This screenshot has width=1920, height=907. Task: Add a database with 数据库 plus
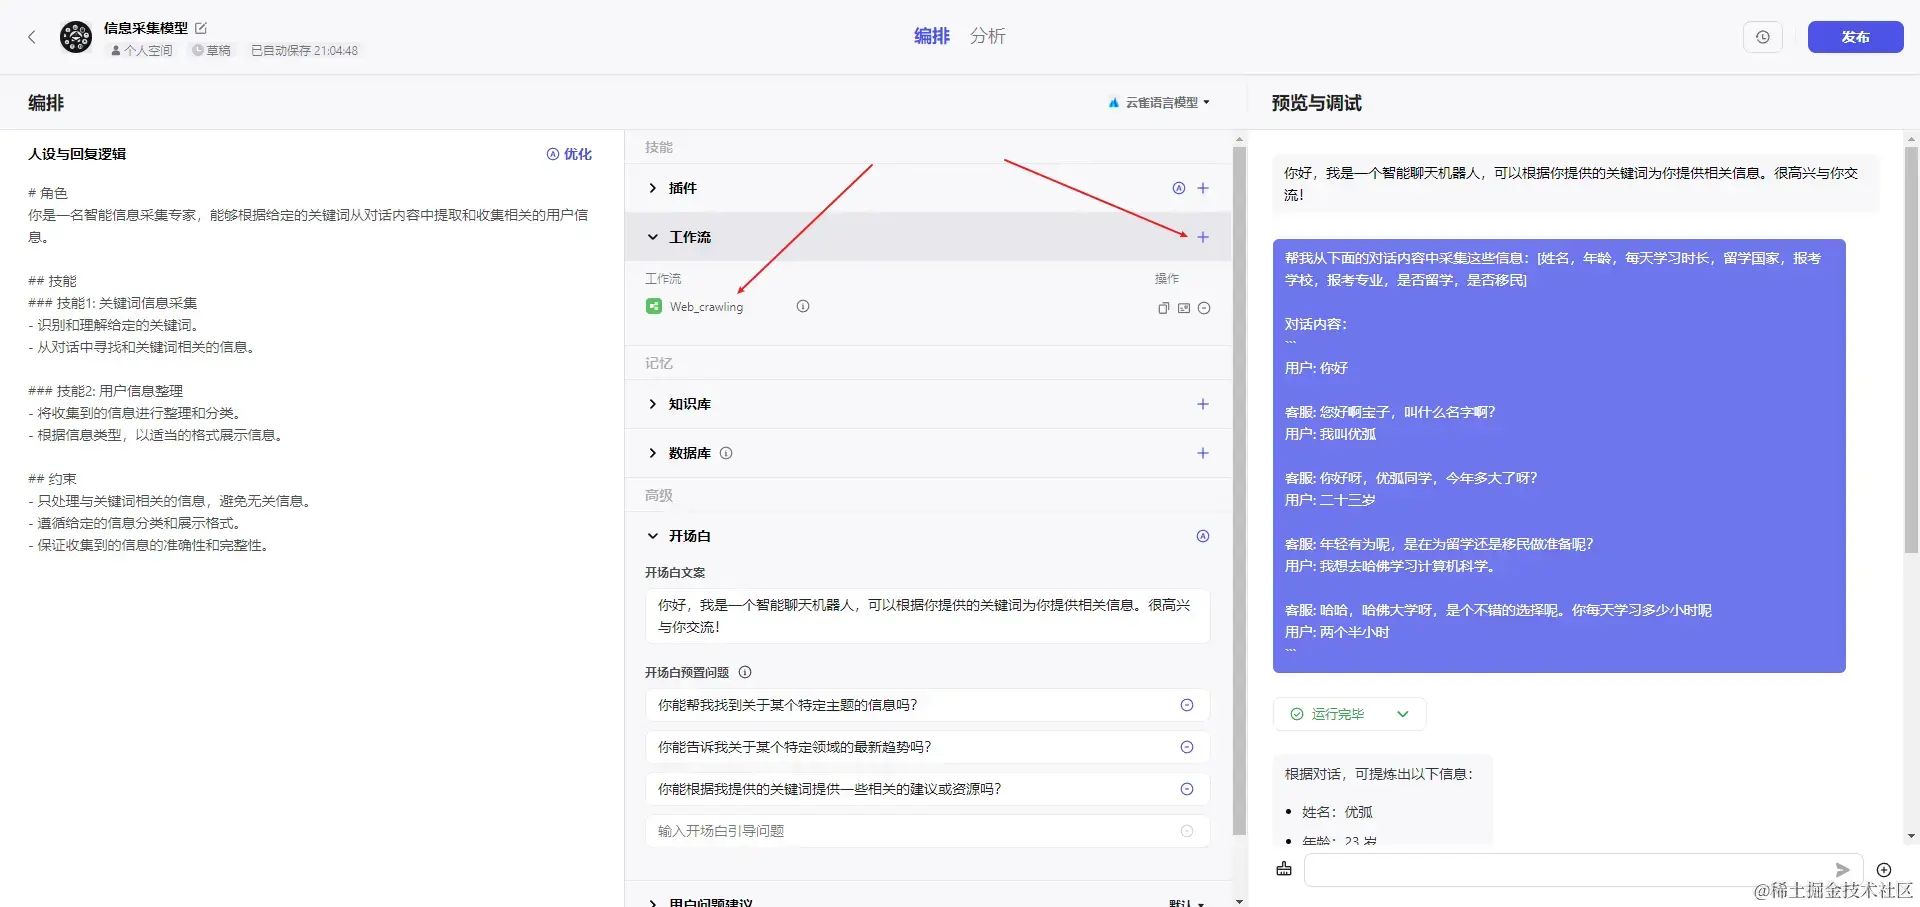coord(1203,453)
